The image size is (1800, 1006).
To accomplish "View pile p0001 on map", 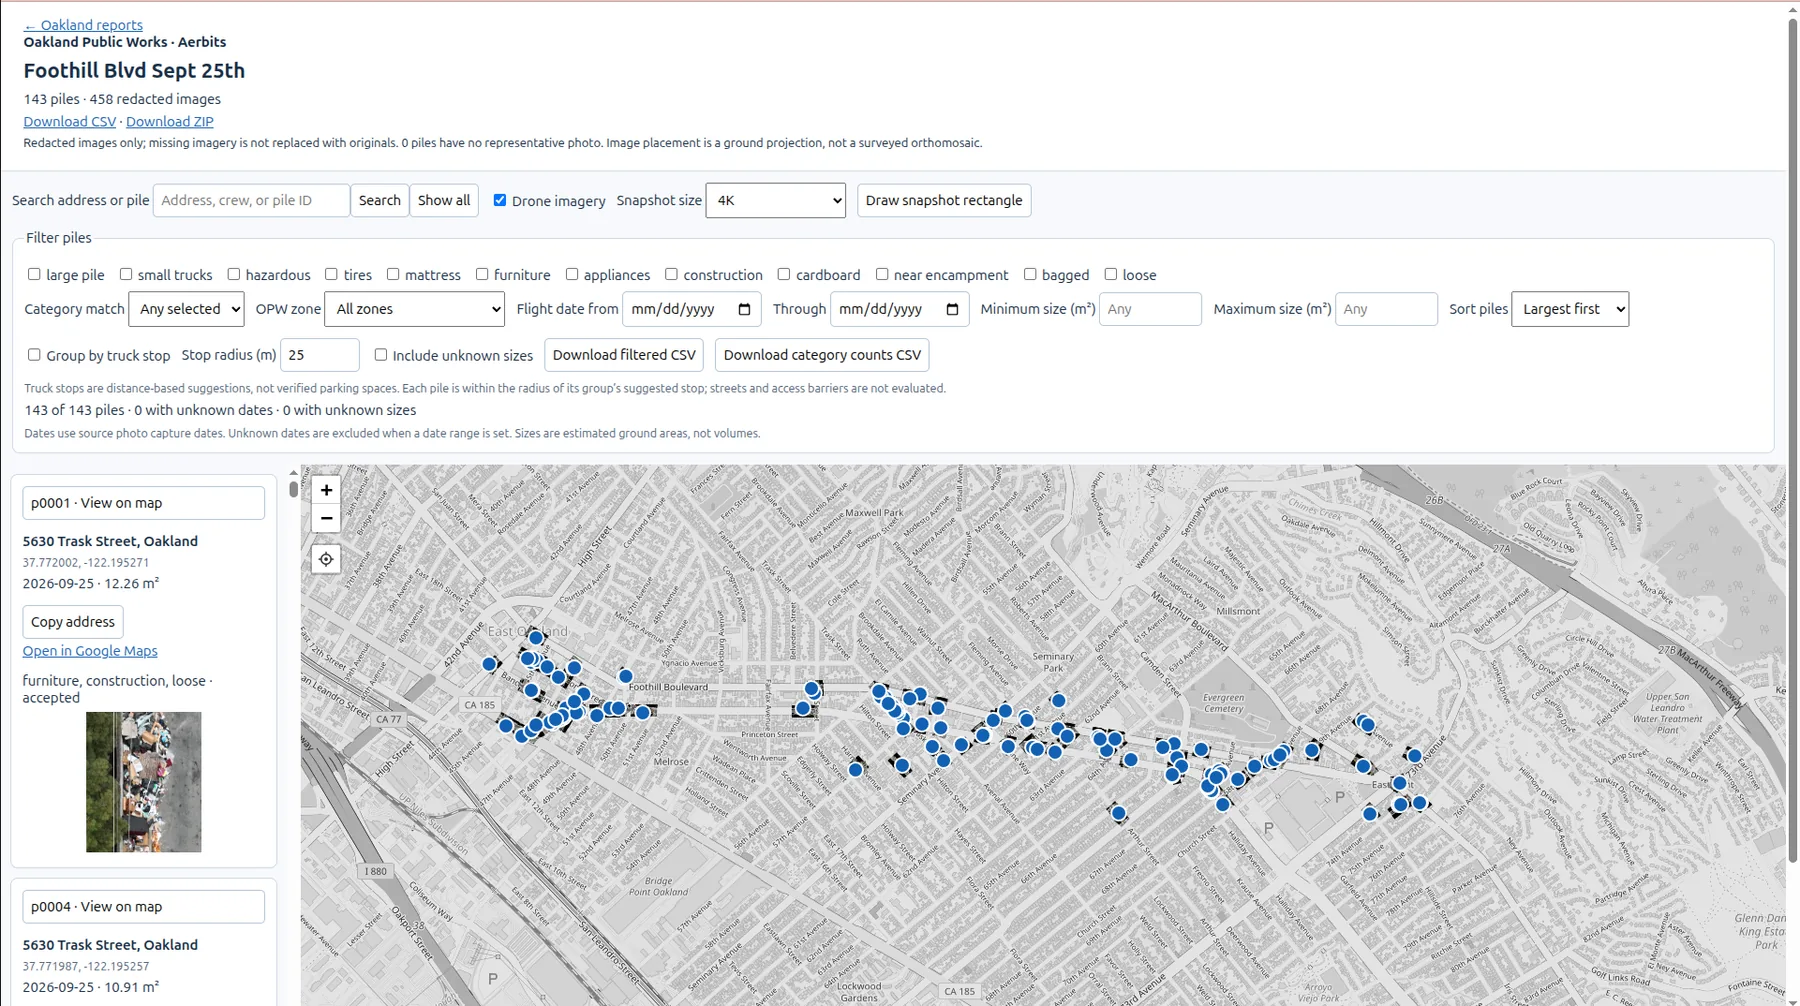I will tap(144, 503).
